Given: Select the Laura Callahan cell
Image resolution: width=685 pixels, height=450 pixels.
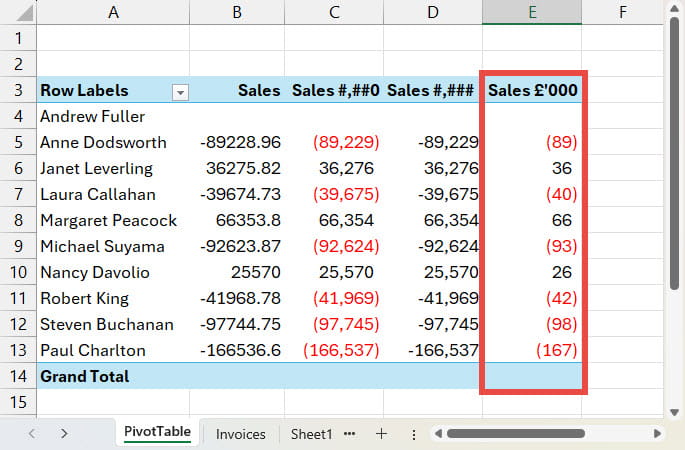Looking at the screenshot, I should tap(113, 194).
